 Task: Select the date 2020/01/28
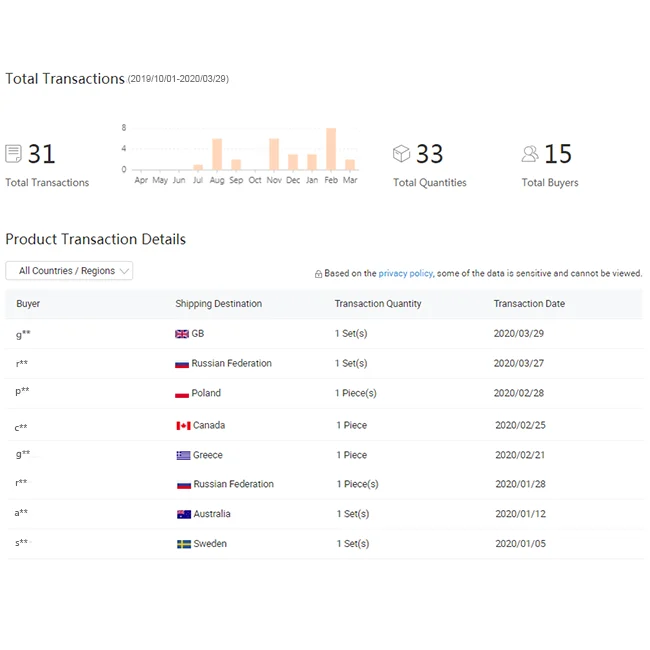pyautogui.click(x=520, y=484)
